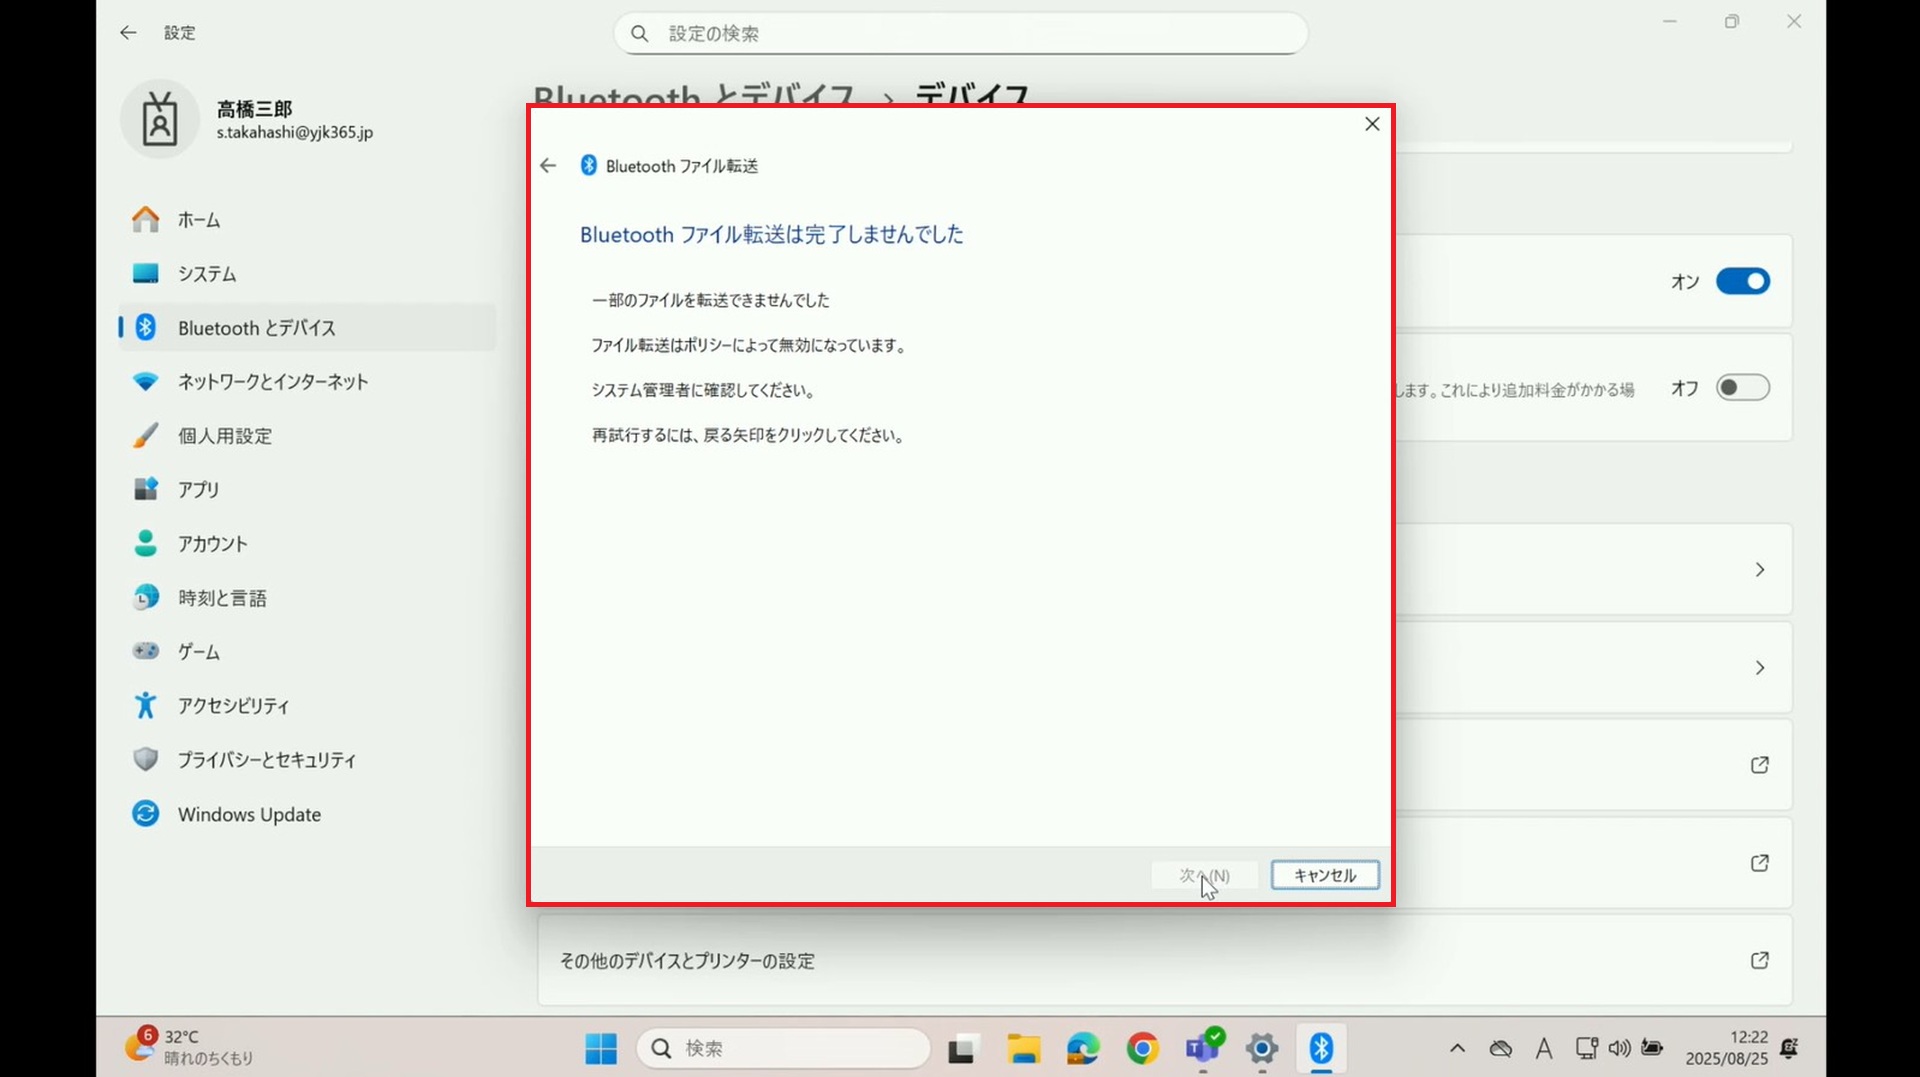The image size is (1920, 1077).
Task: Click the Bluetooth icon in taskbar
Action: click(x=1321, y=1048)
